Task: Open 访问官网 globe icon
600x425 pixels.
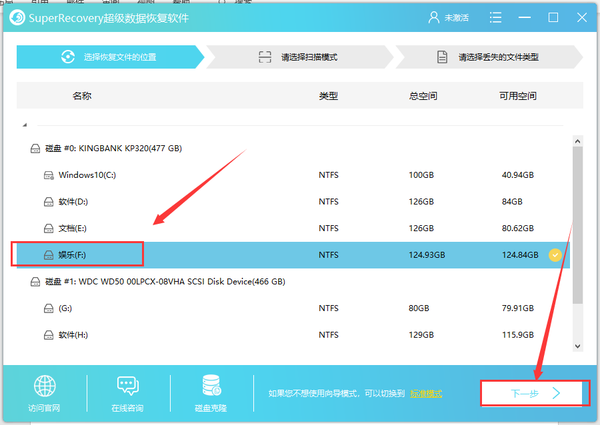Action: pos(44,386)
